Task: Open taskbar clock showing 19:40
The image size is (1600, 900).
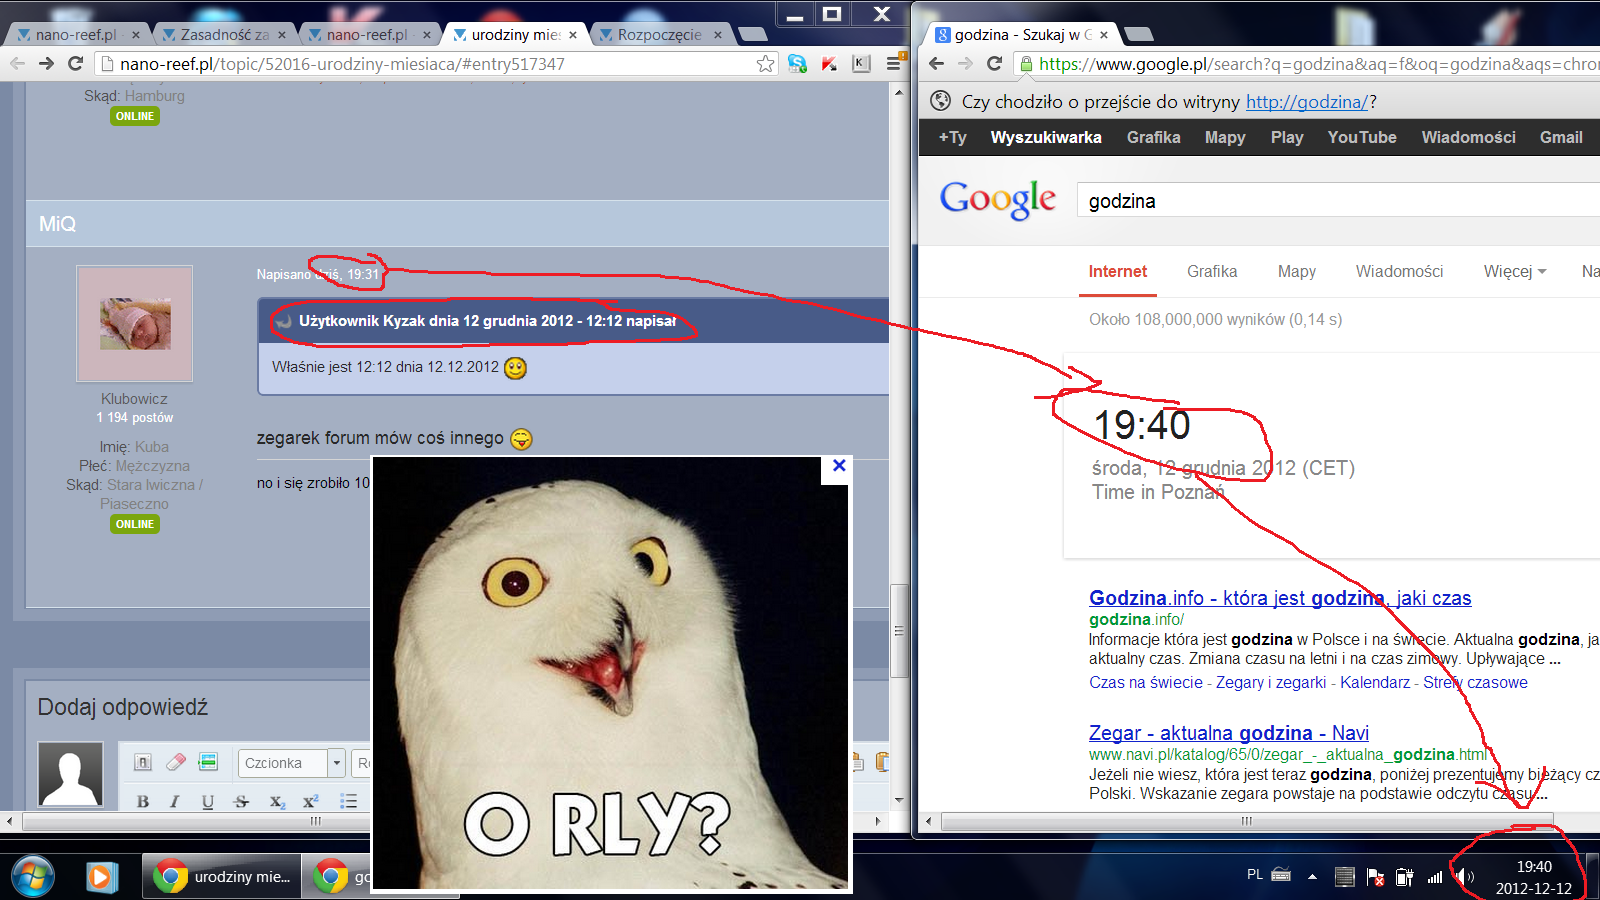Action: pos(1534,877)
